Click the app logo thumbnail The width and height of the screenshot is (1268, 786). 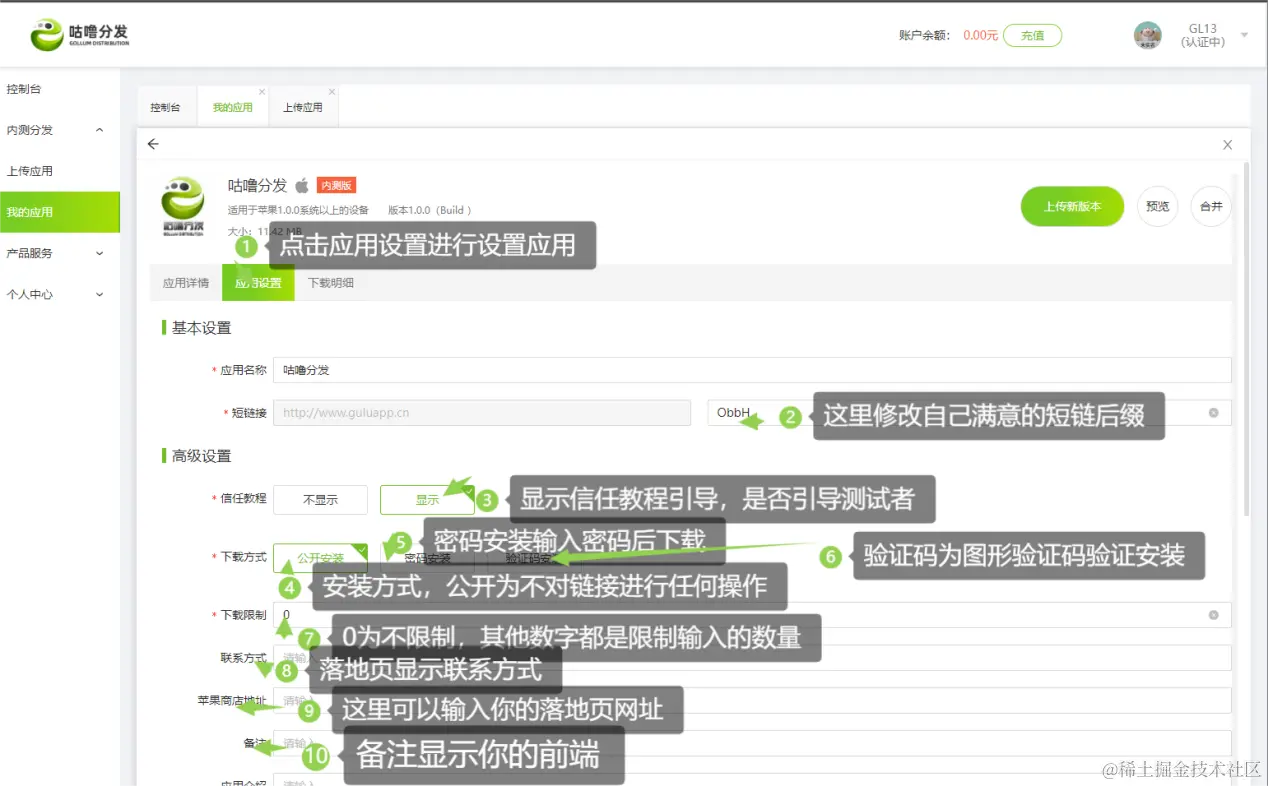[x=182, y=205]
